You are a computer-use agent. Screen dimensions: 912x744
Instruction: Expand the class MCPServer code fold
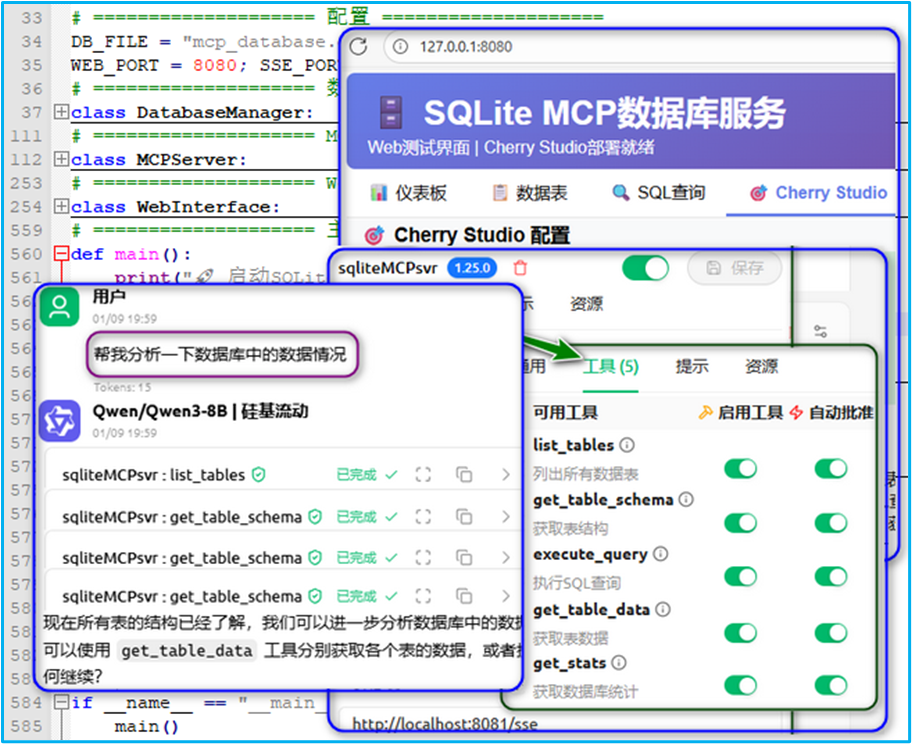[x=61, y=159]
